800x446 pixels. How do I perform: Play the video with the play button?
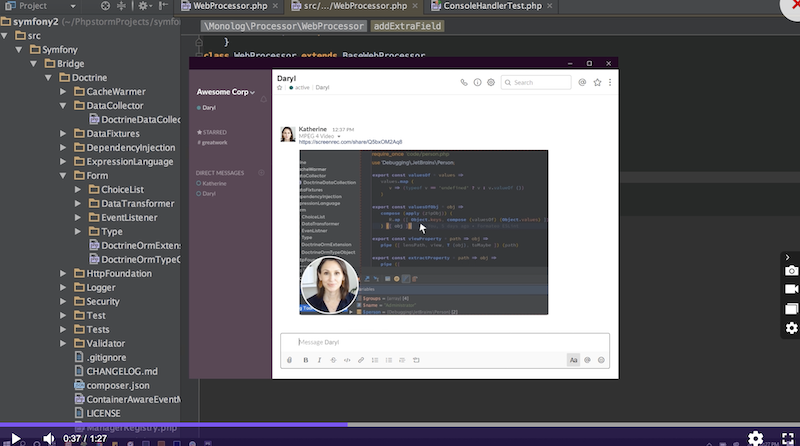pyautogui.click(x=15, y=438)
